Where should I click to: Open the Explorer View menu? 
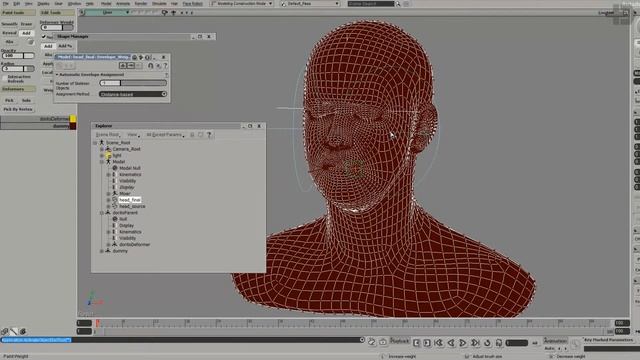click(133, 135)
